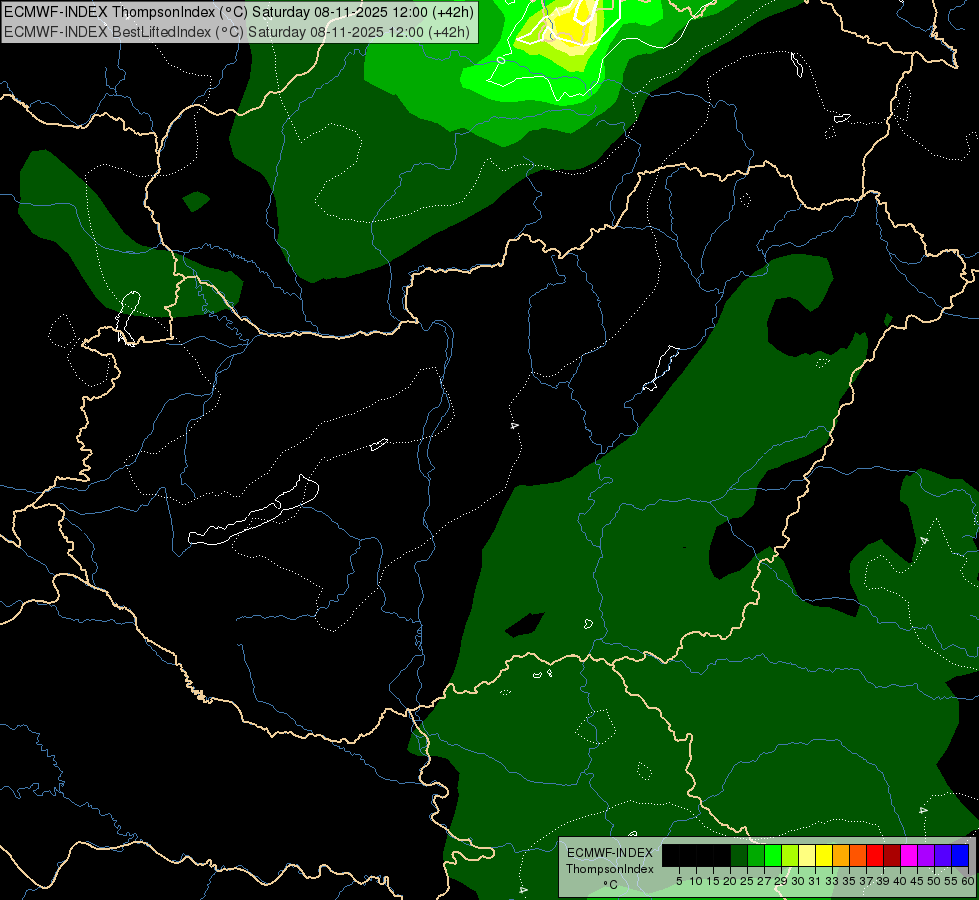This screenshot has height=900, width=979.
Task: Click the bright green 27–29 legend swatch
Action: pos(773,855)
